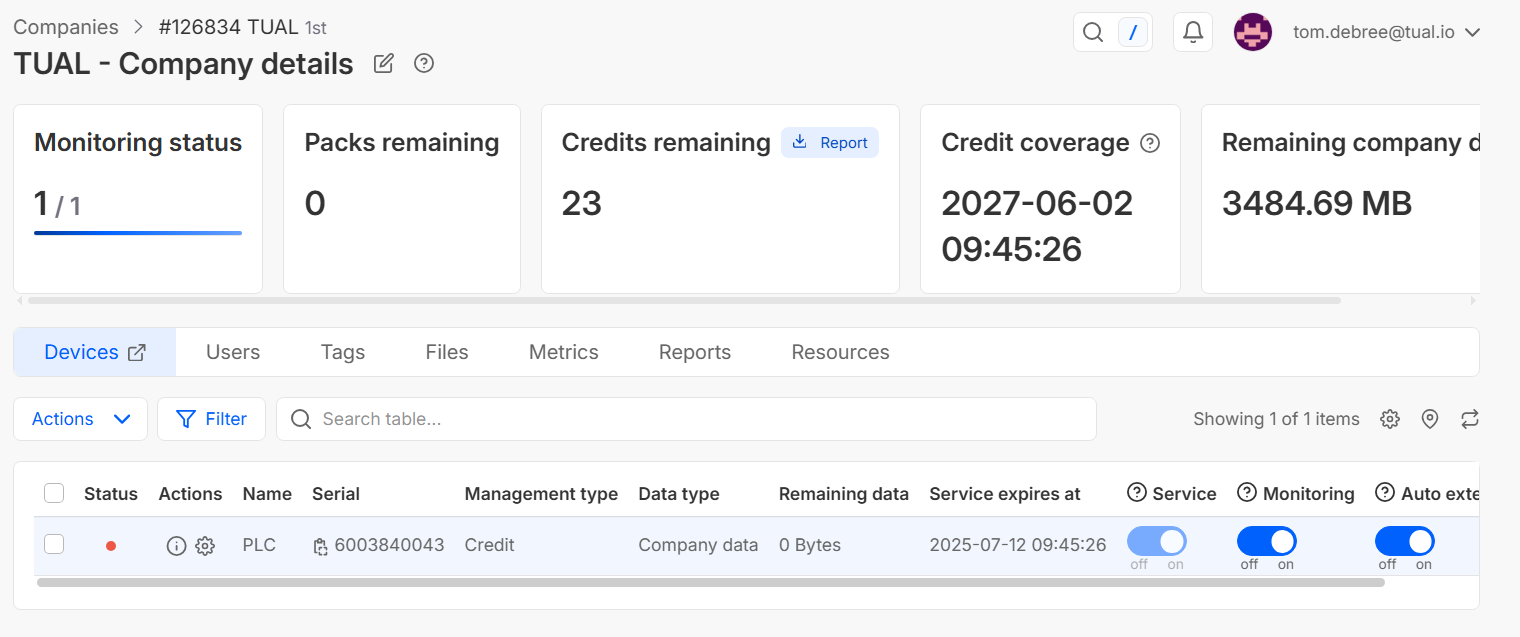Image resolution: width=1520 pixels, height=637 pixels.
Task: Select the PLC row checkbox
Action: pyautogui.click(x=54, y=544)
